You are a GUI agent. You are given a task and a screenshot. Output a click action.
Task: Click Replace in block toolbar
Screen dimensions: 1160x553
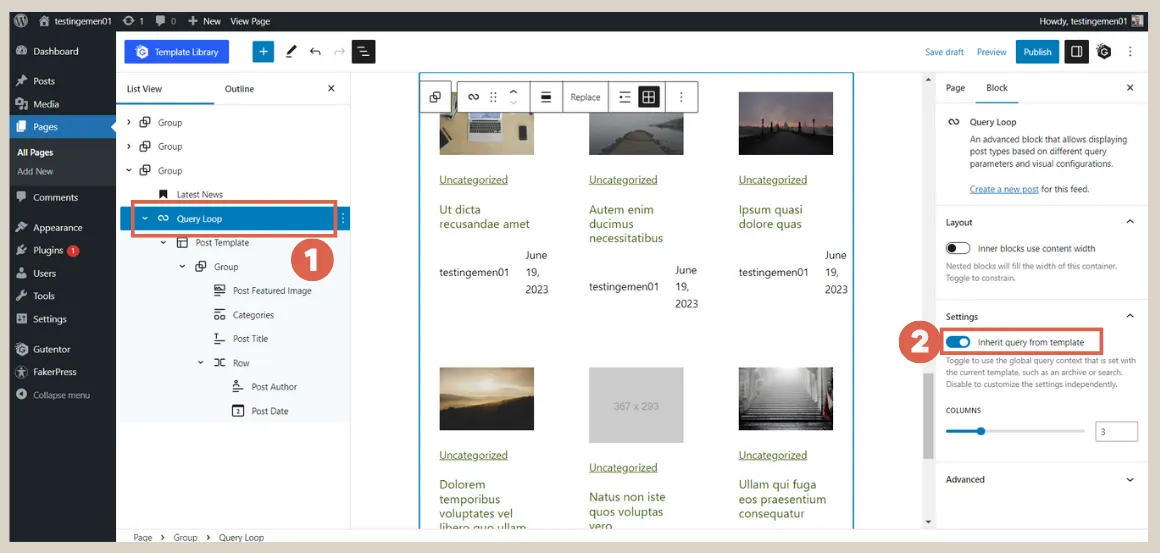click(585, 97)
